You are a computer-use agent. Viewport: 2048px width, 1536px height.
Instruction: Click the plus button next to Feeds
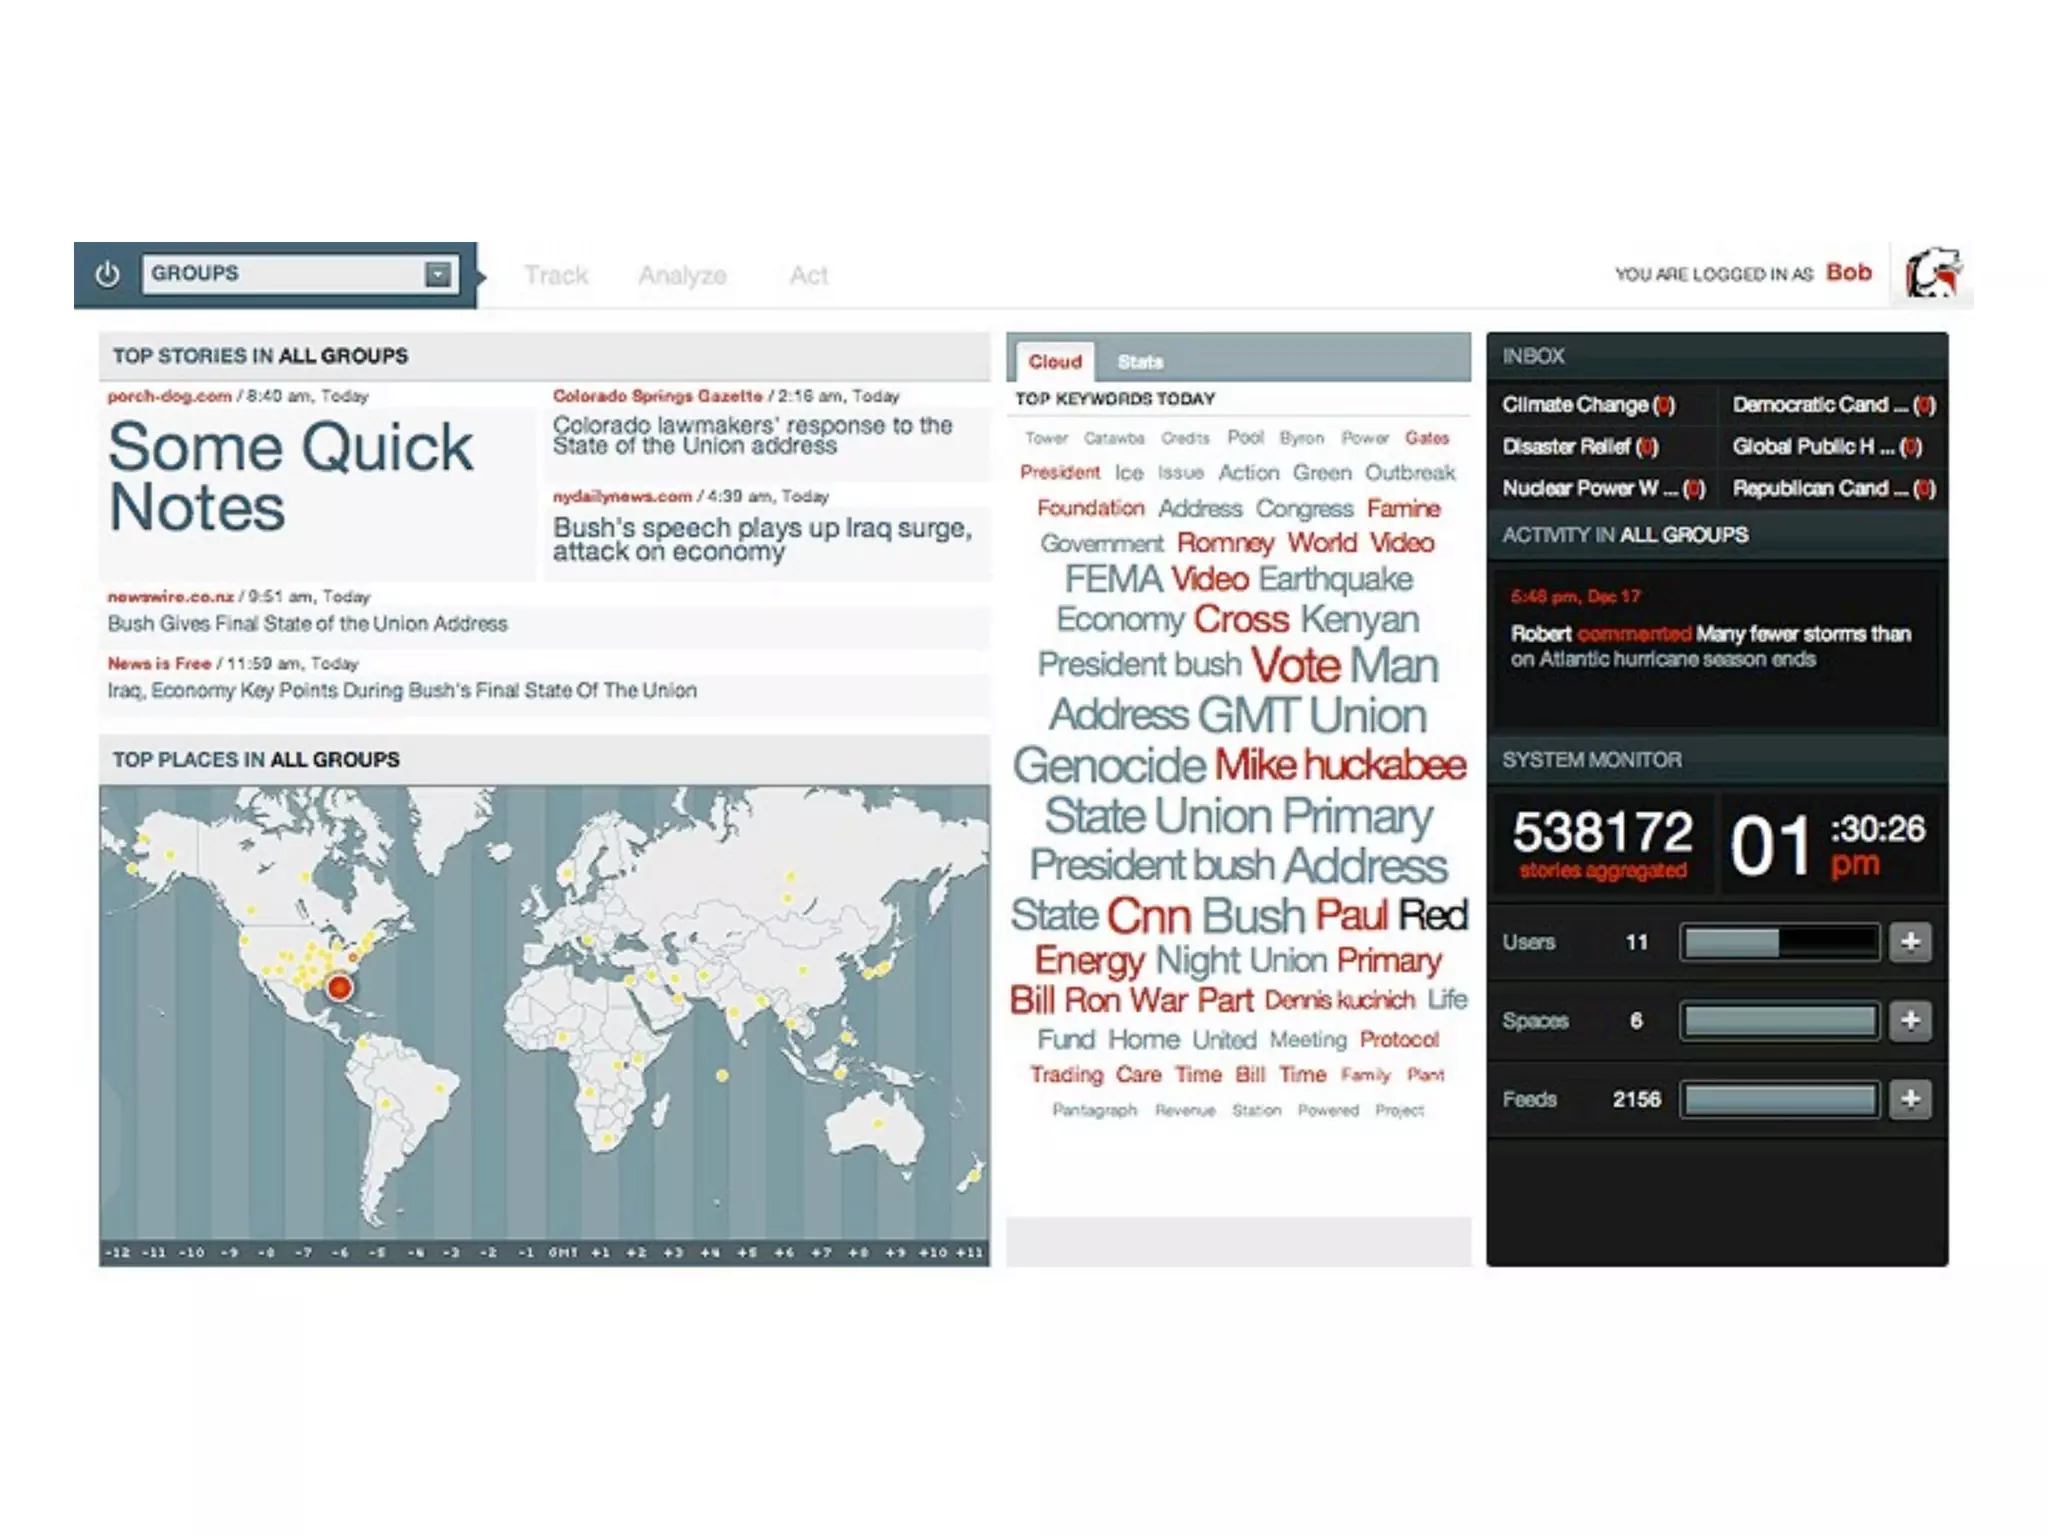(x=1910, y=1099)
